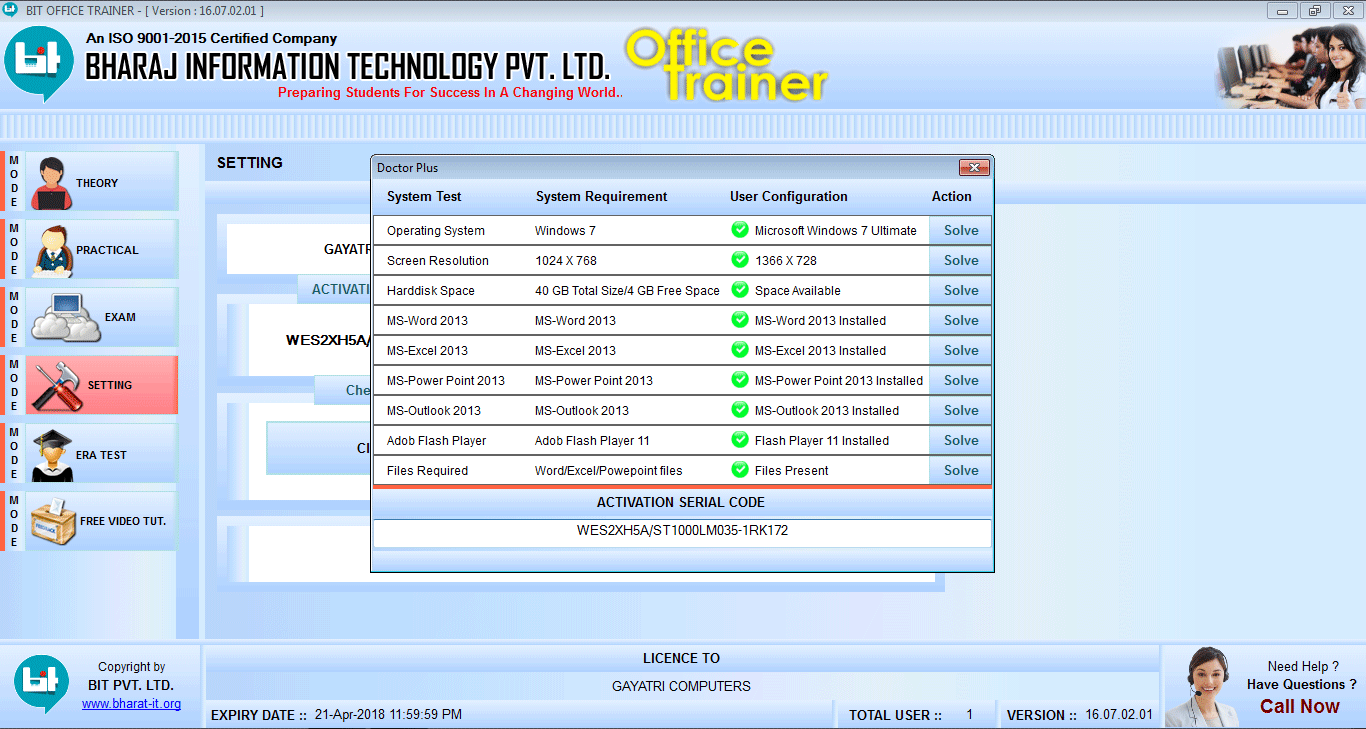This screenshot has height=729, width=1366.
Task: Click 'Space Available' configuration text
Action: click(798, 291)
